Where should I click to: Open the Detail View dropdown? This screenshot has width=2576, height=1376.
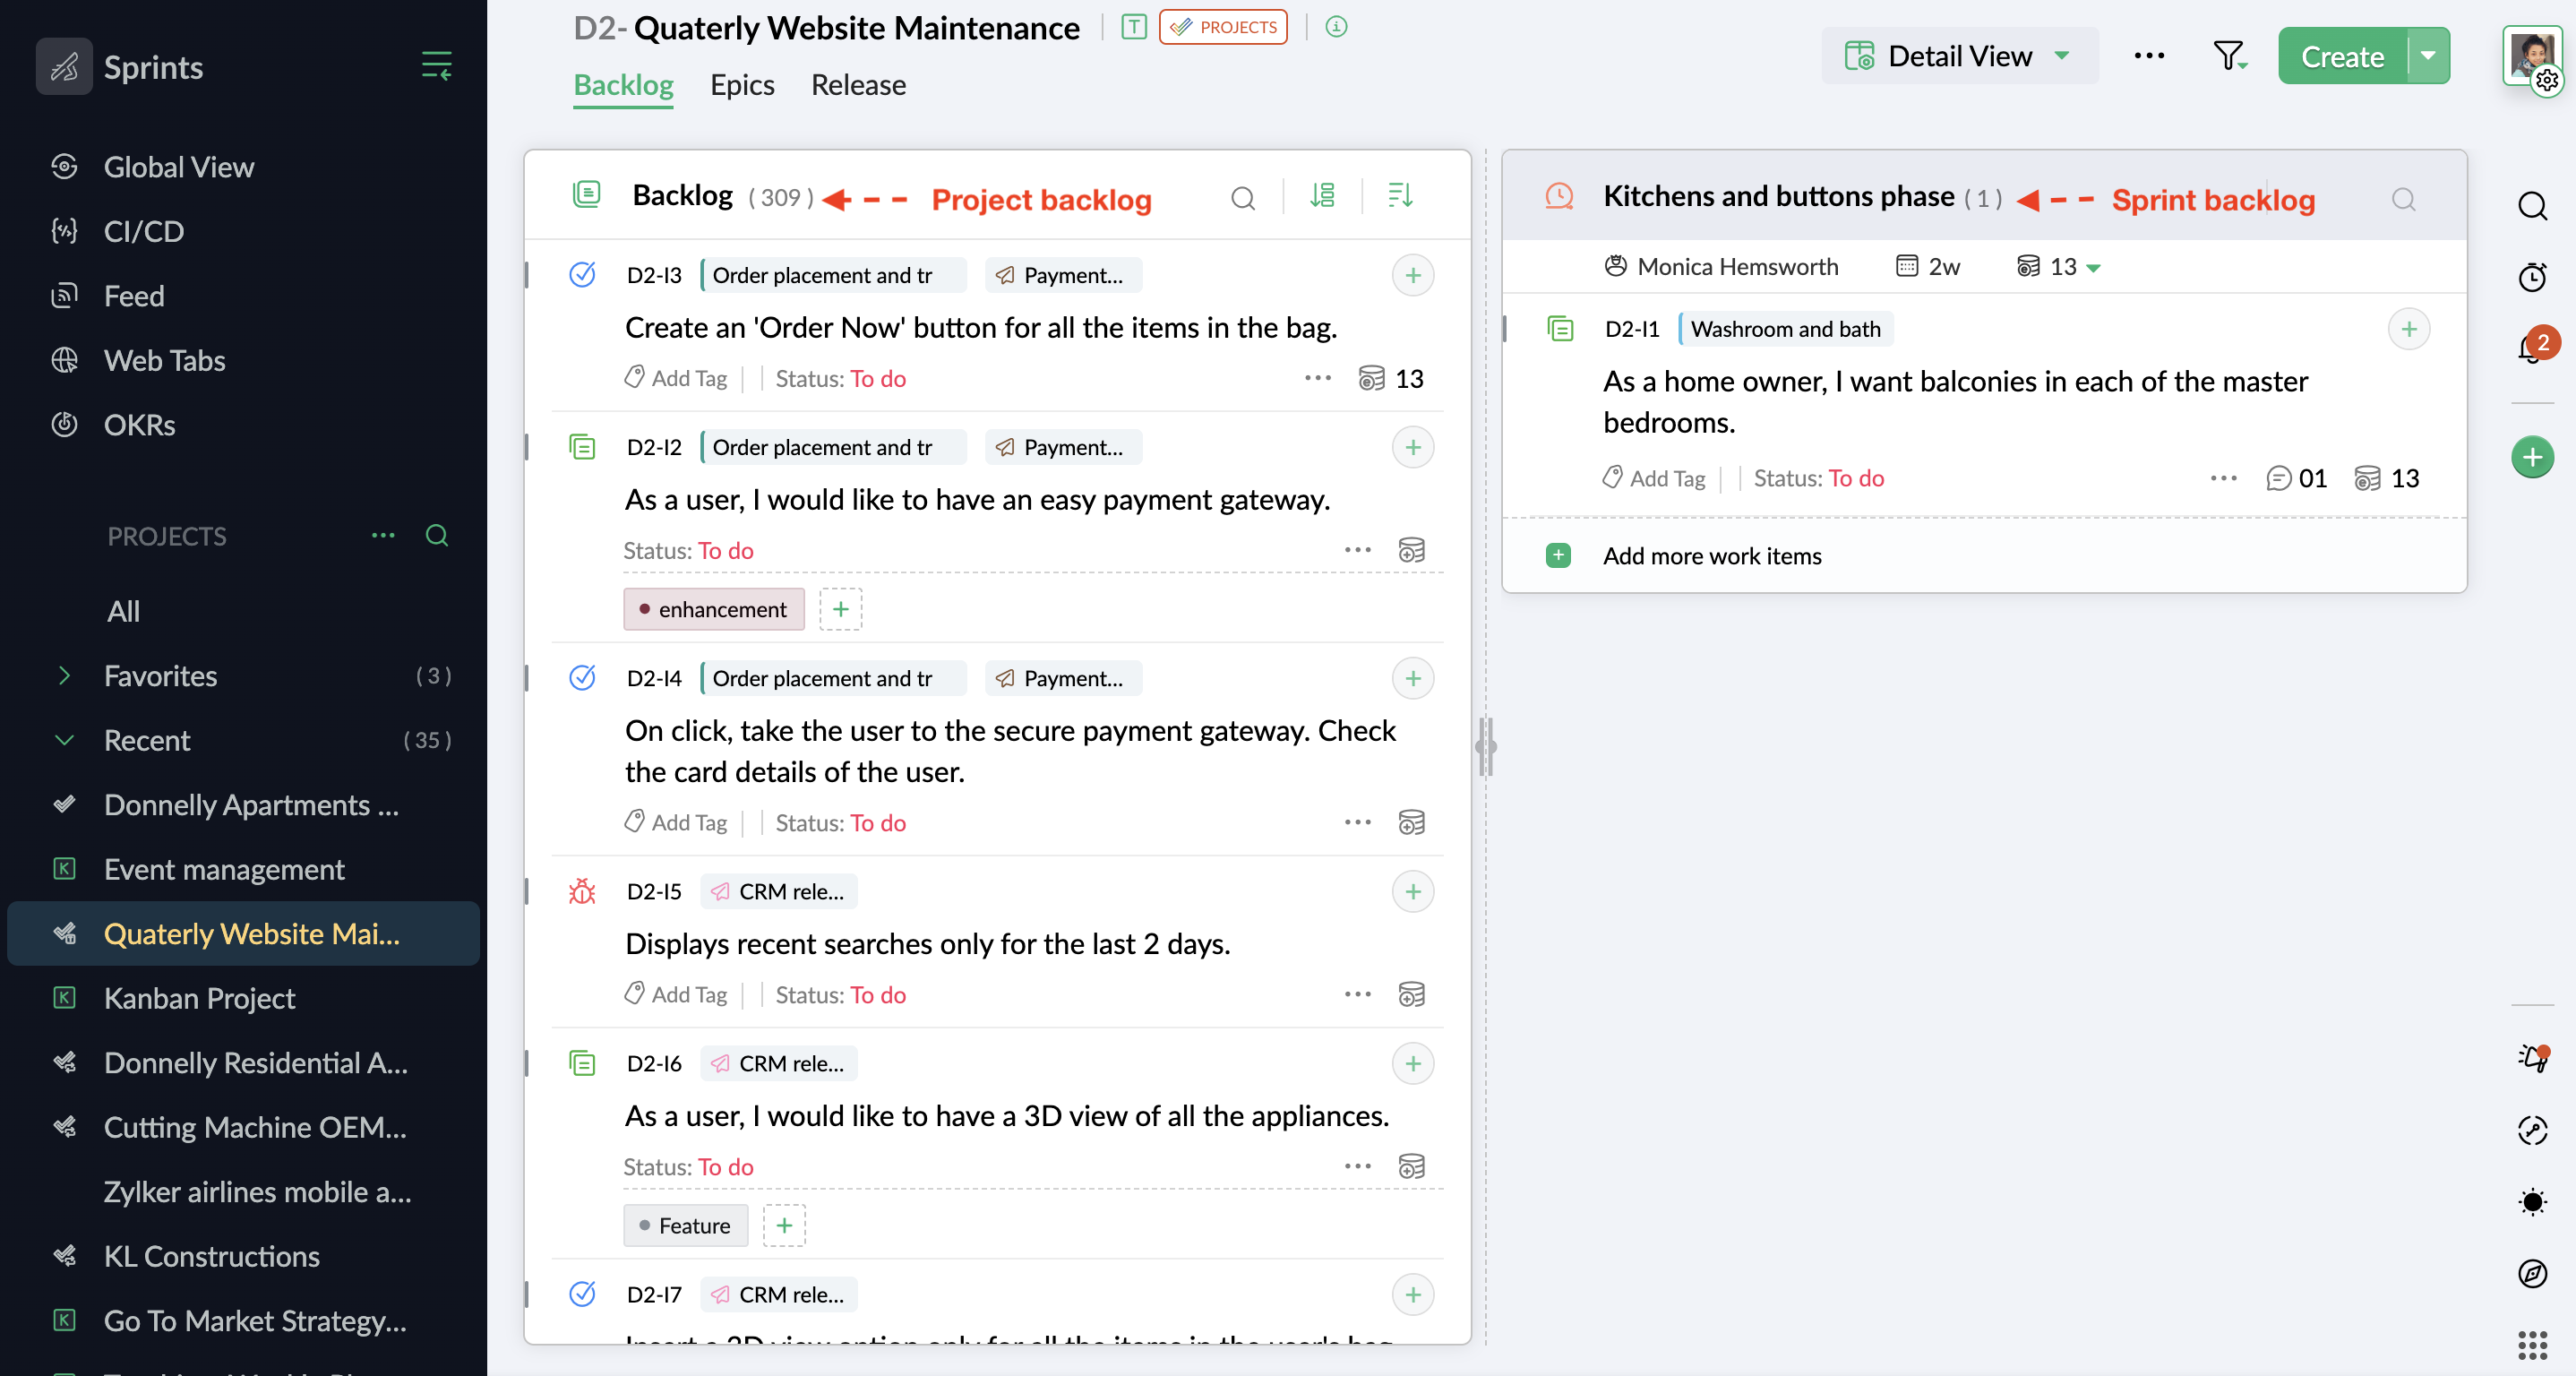1958,56
